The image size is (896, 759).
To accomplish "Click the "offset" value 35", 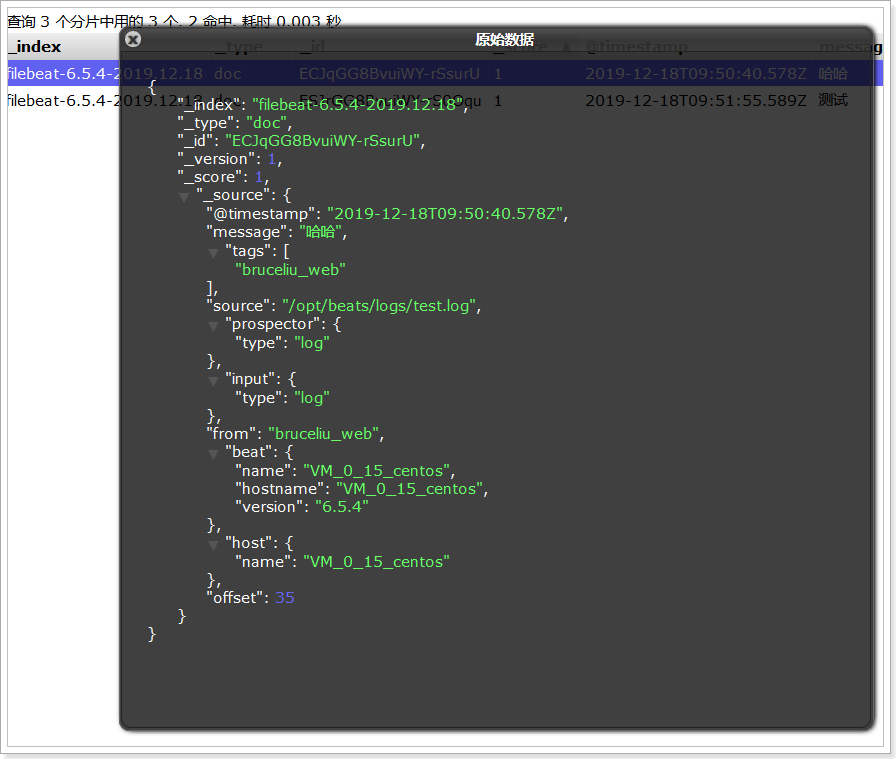I will tap(285, 598).
